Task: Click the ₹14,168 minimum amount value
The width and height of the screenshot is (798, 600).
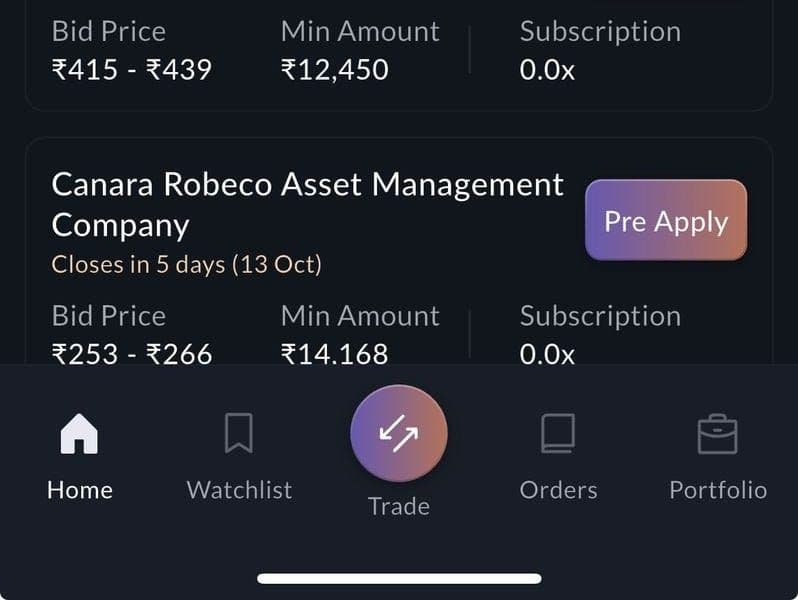Action: point(334,353)
